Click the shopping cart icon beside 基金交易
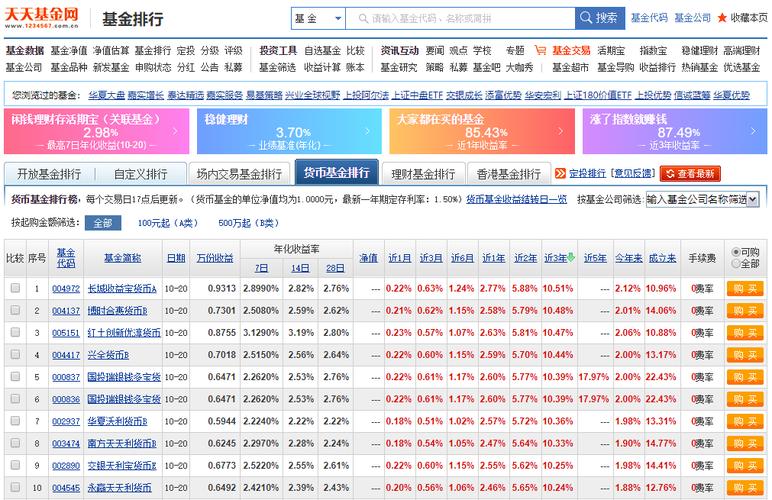 (x=540, y=50)
